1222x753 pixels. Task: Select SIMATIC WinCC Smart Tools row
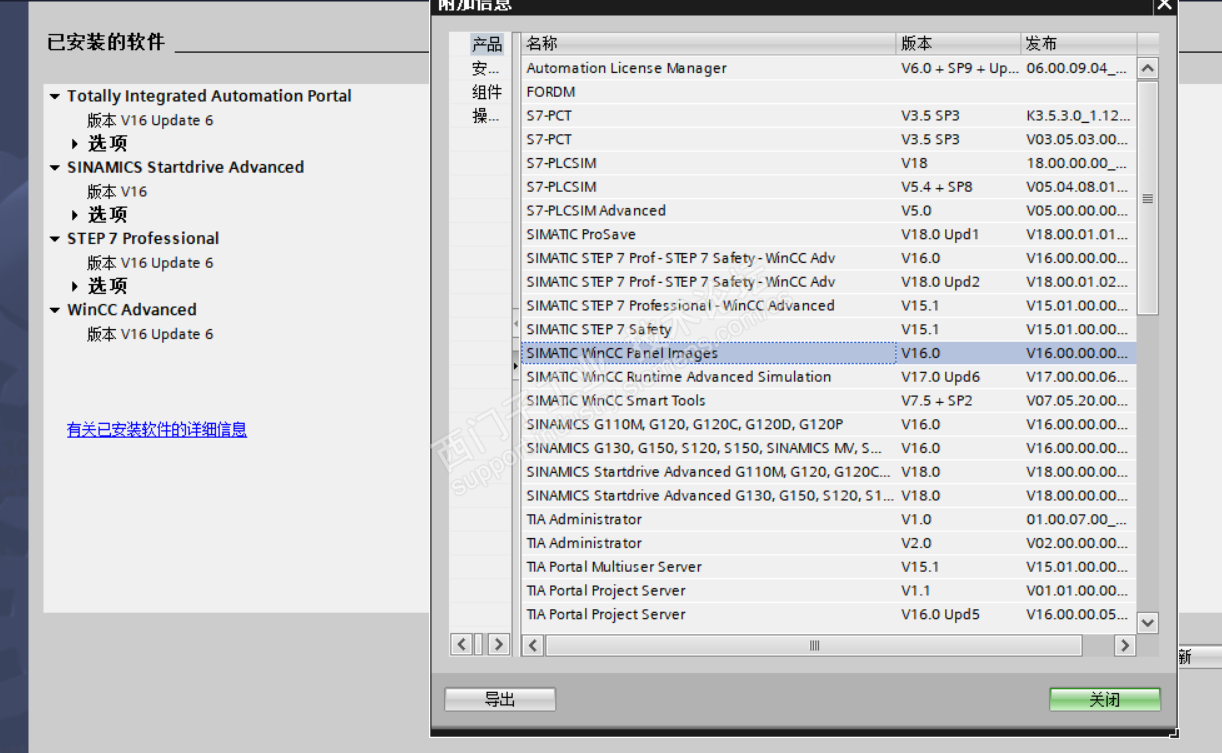pos(828,401)
